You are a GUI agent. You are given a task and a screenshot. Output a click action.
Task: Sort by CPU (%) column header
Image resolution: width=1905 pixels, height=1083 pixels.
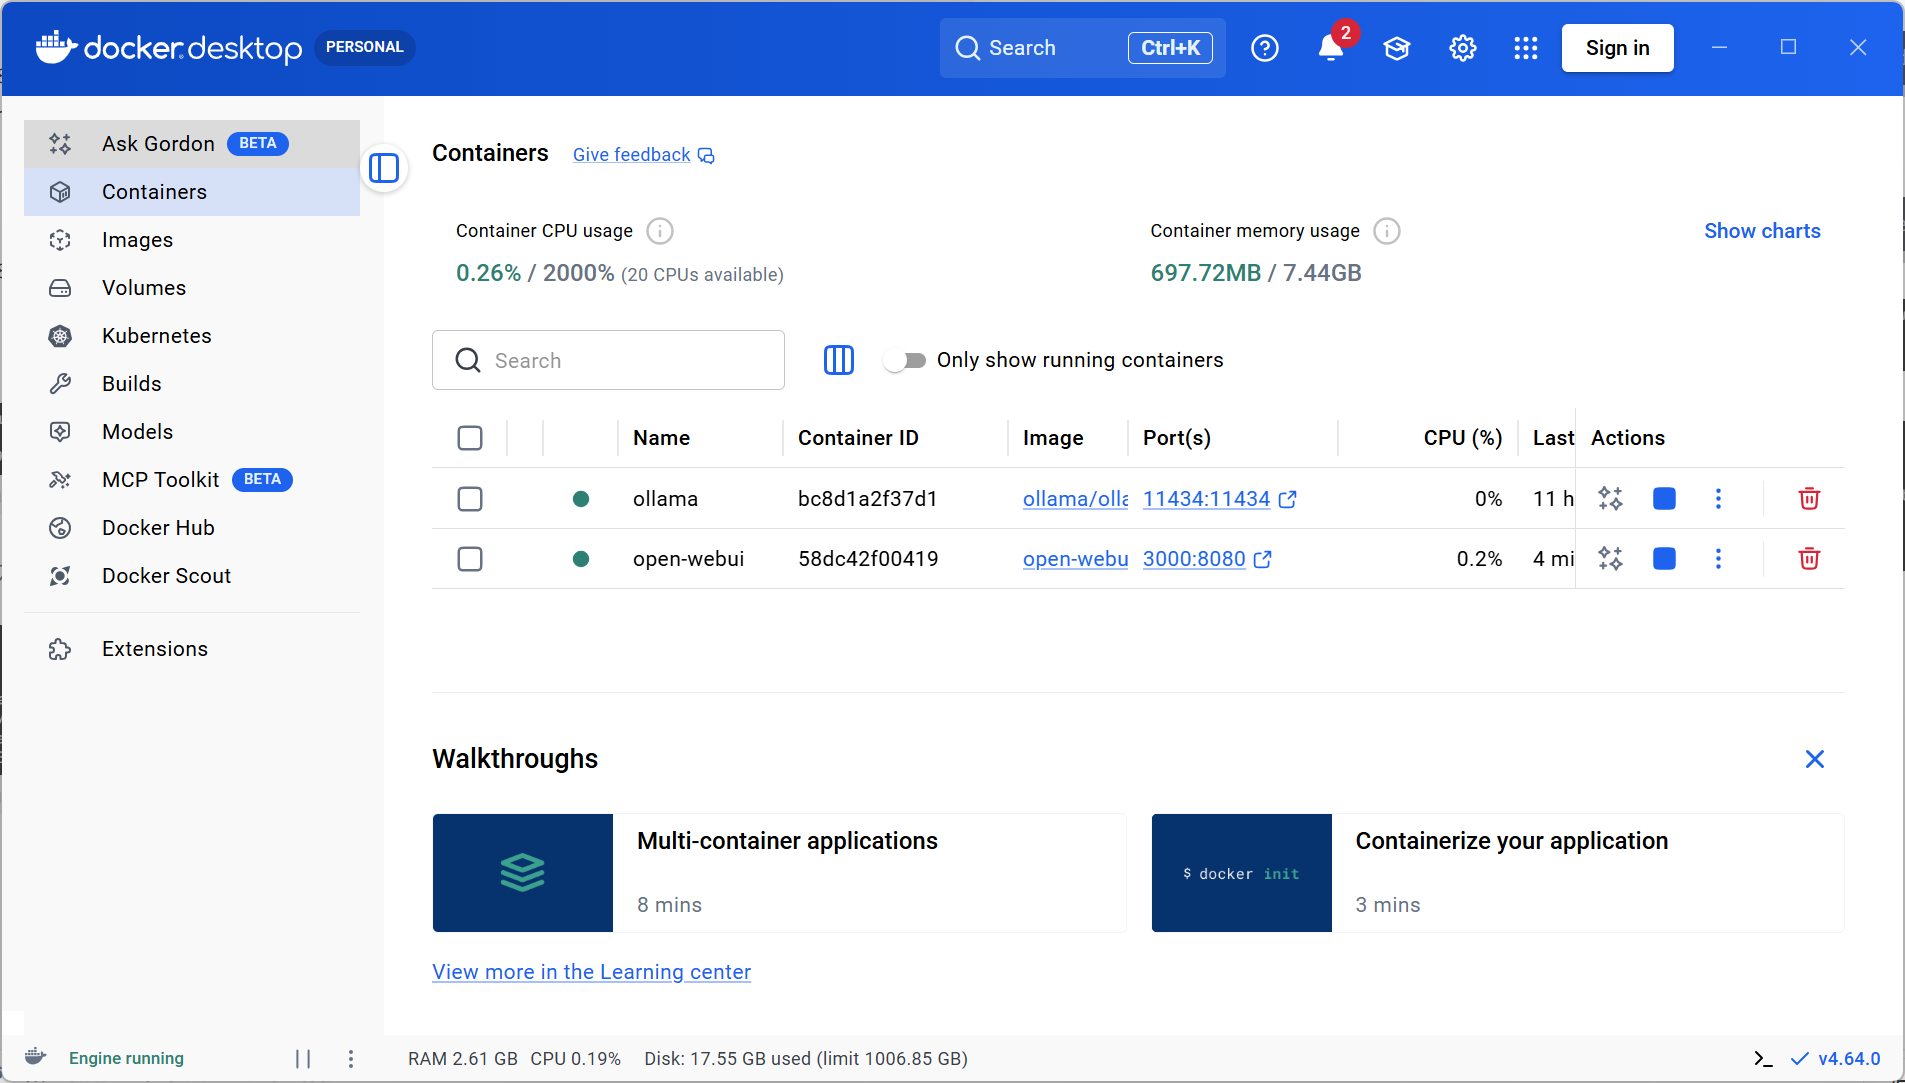click(x=1463, y=438)
